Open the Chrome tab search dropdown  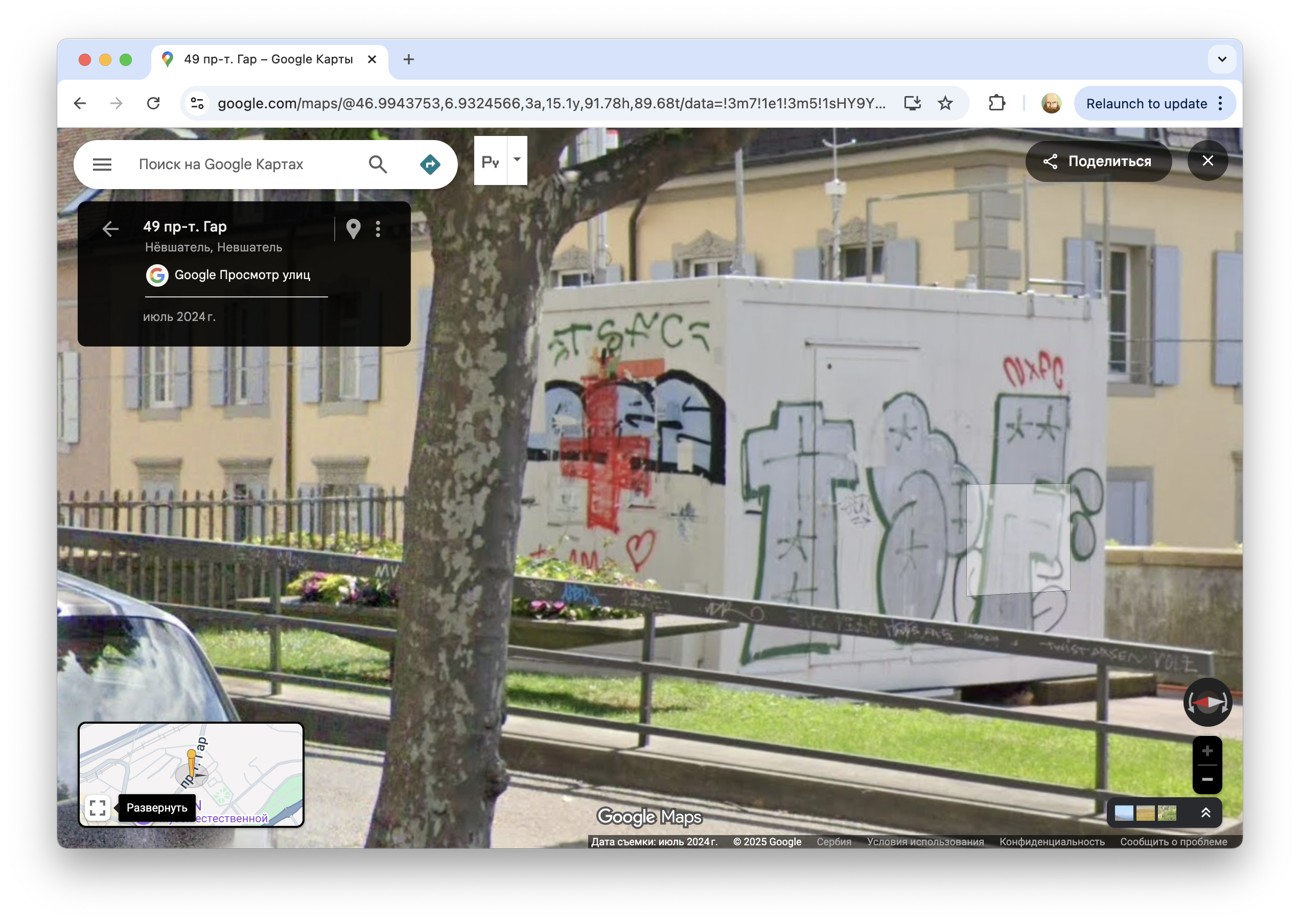(1221, 59)
